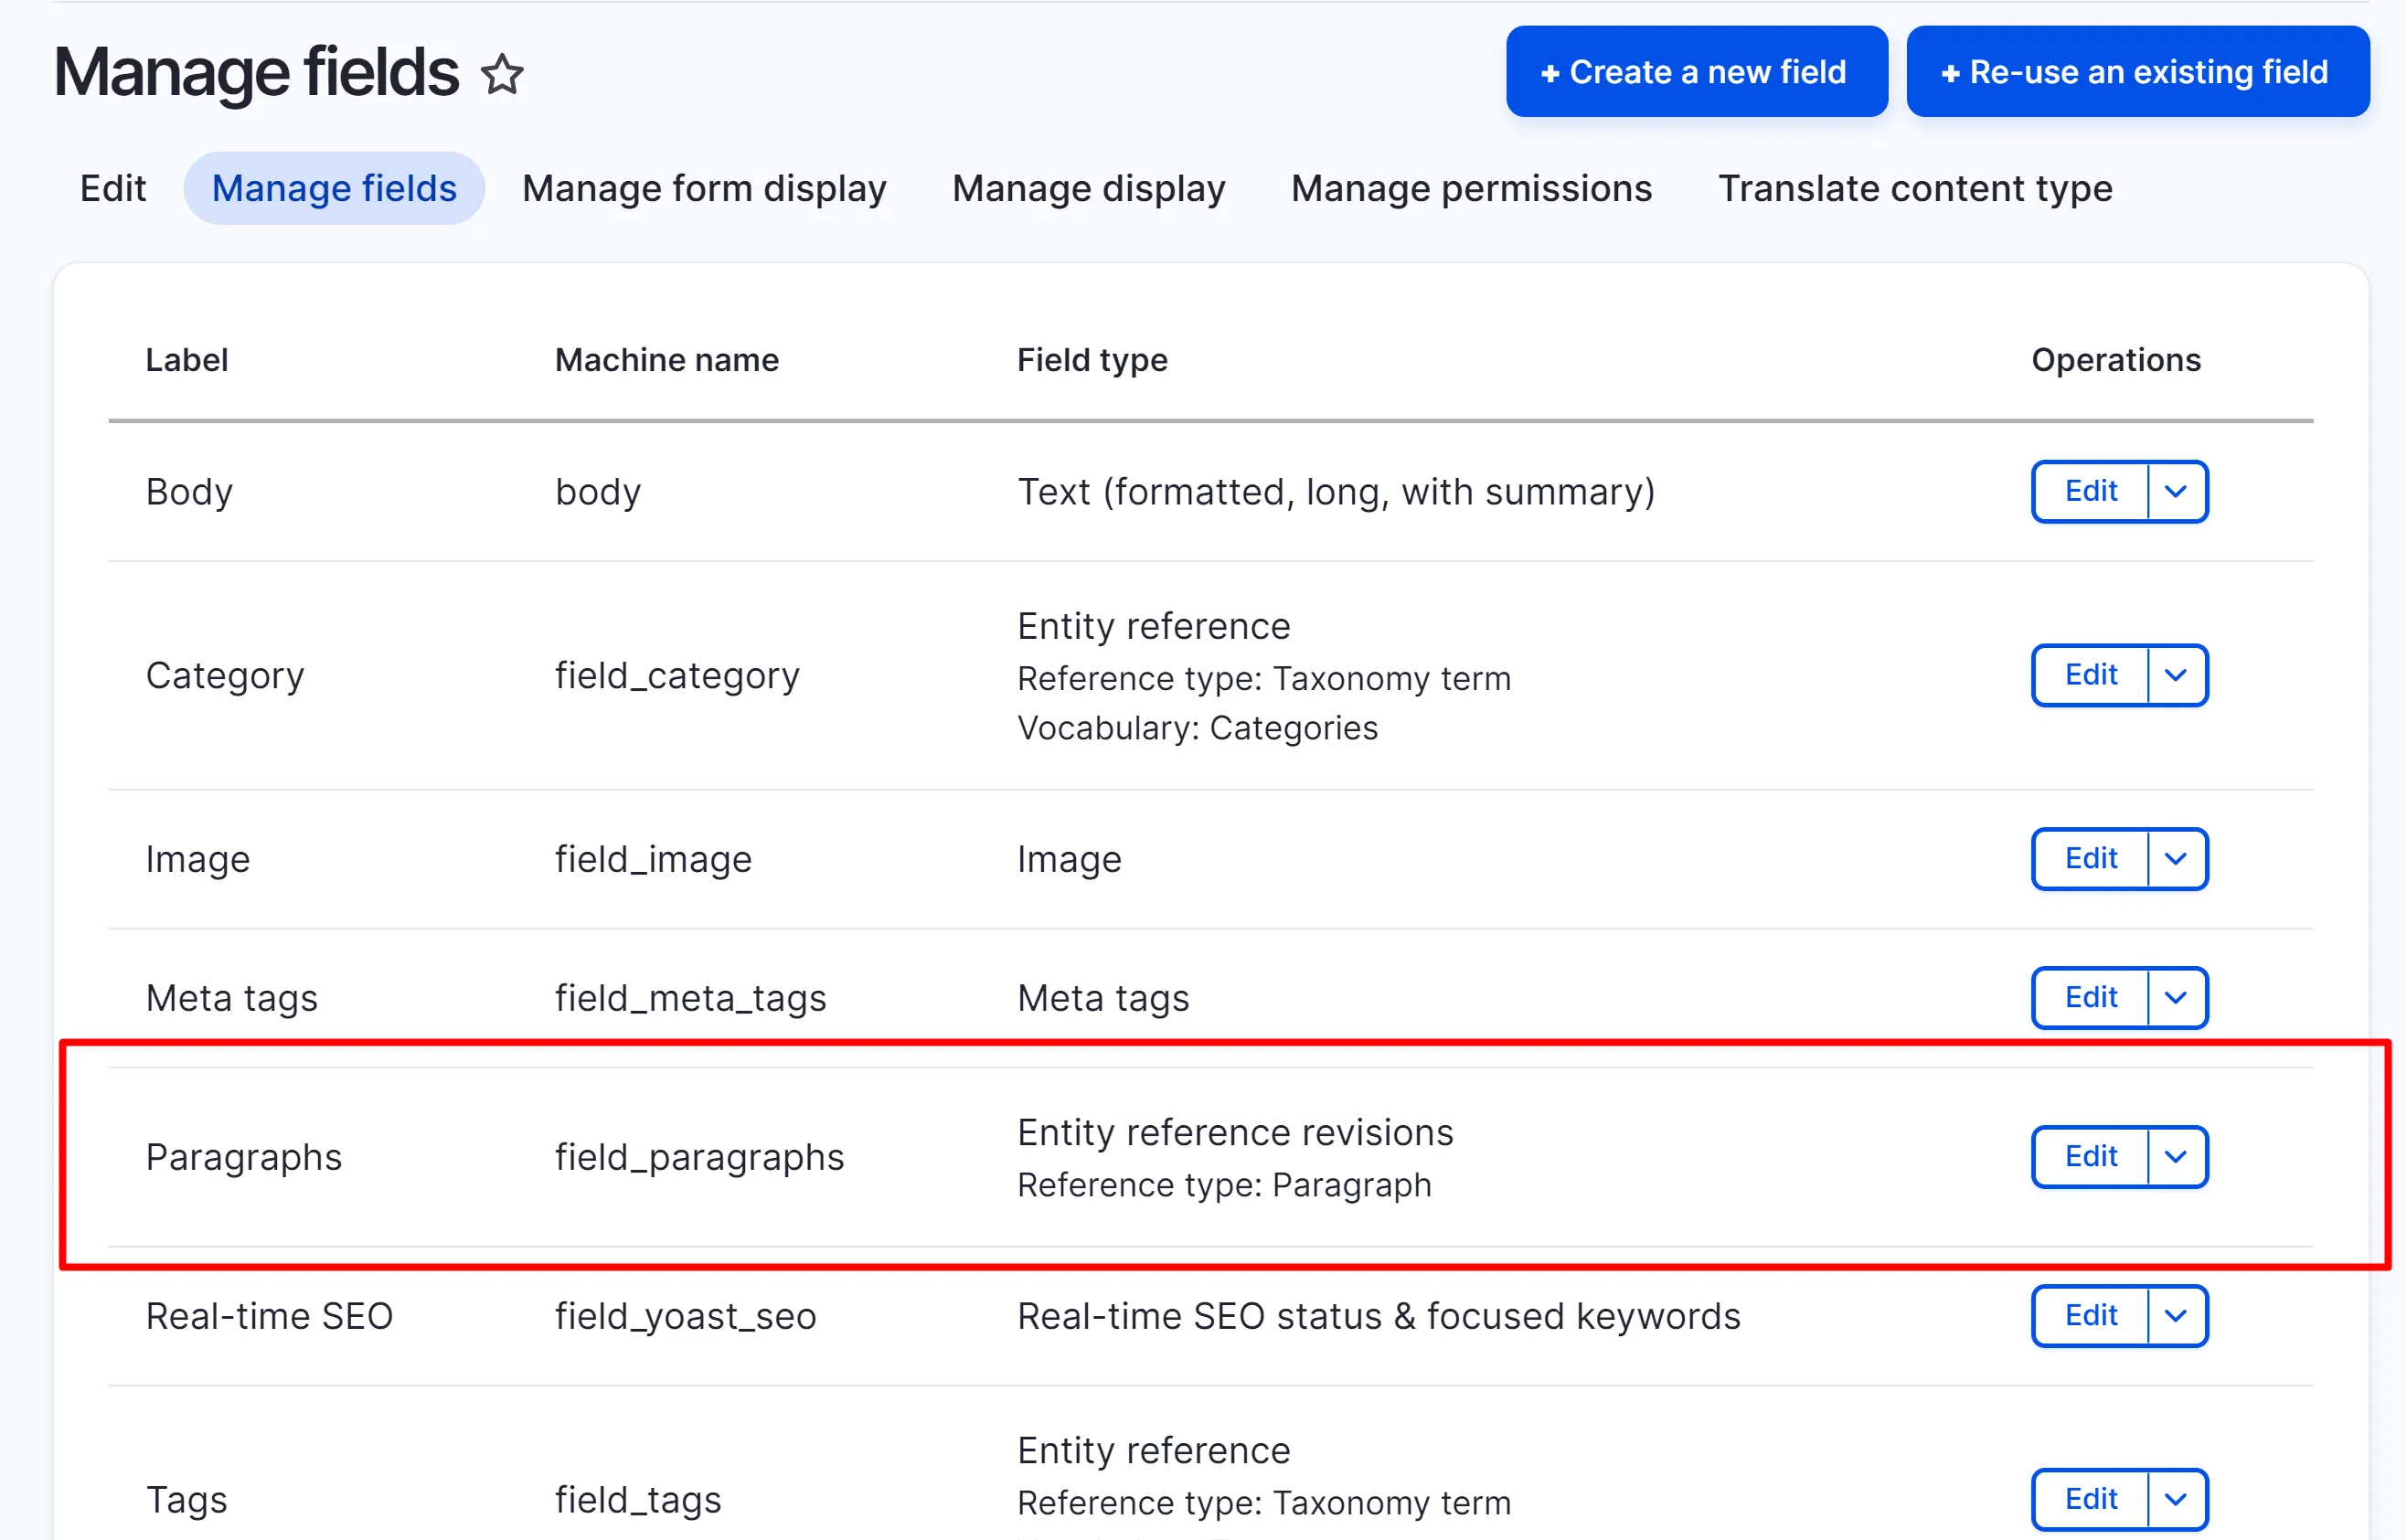Click Re-use an existing field button
This screenshot has height=1540, width=2407.
click(2137, 72)
